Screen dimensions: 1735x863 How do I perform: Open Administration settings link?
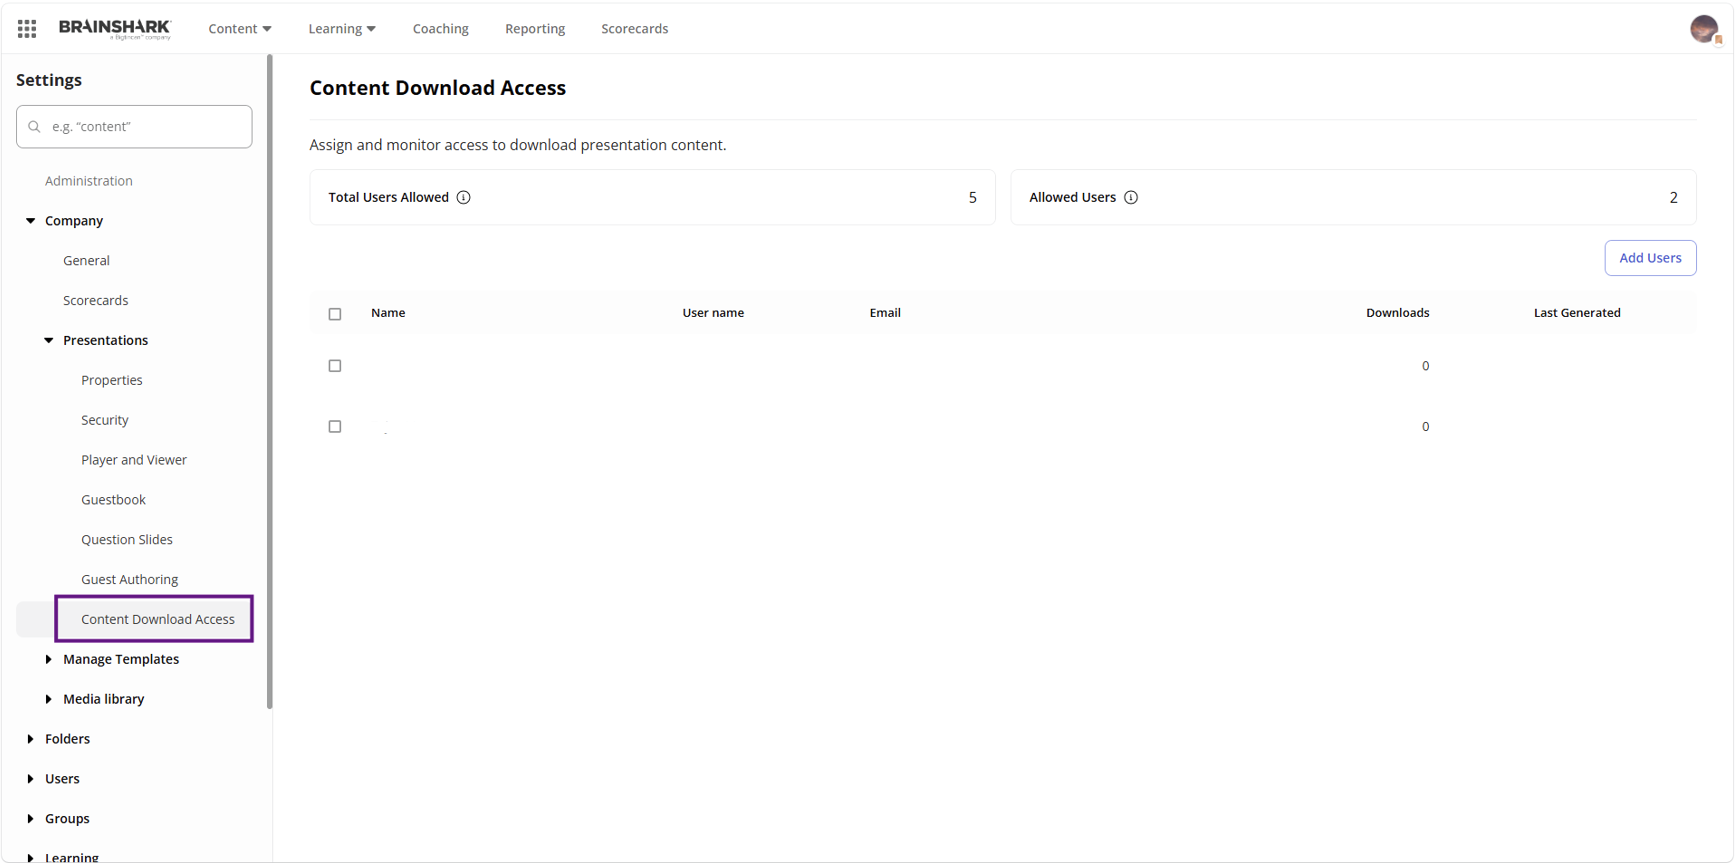click(89, 181)
